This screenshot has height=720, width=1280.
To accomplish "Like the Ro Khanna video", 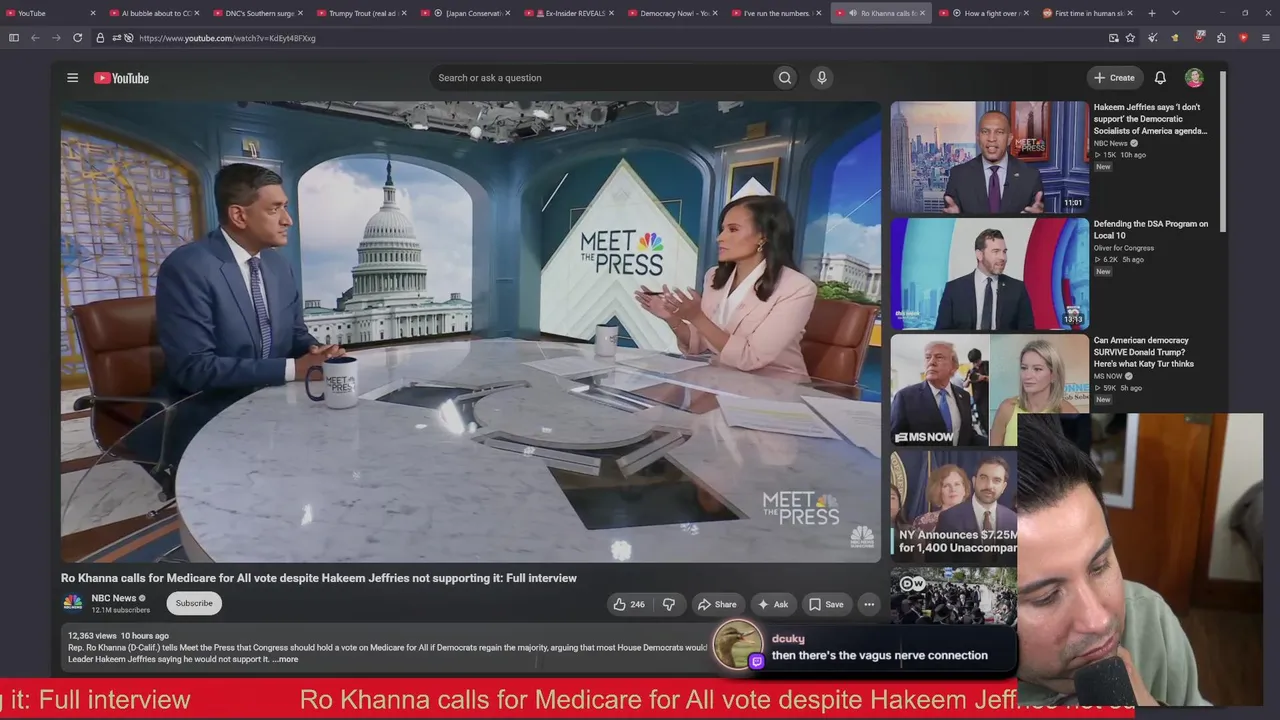I will point(629,604).
